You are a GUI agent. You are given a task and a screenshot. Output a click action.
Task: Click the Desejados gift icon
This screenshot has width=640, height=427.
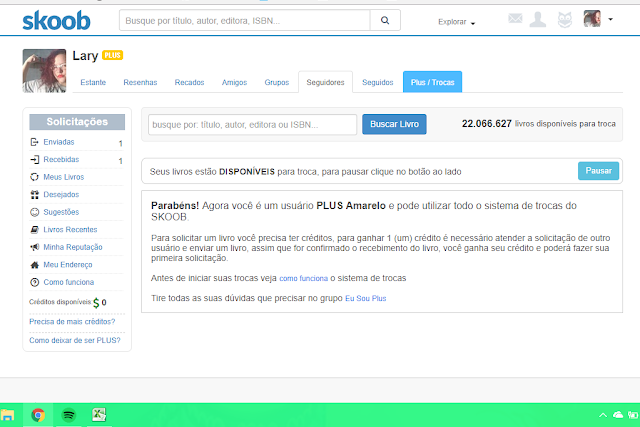pyautogui.click(x=35, y=195)
